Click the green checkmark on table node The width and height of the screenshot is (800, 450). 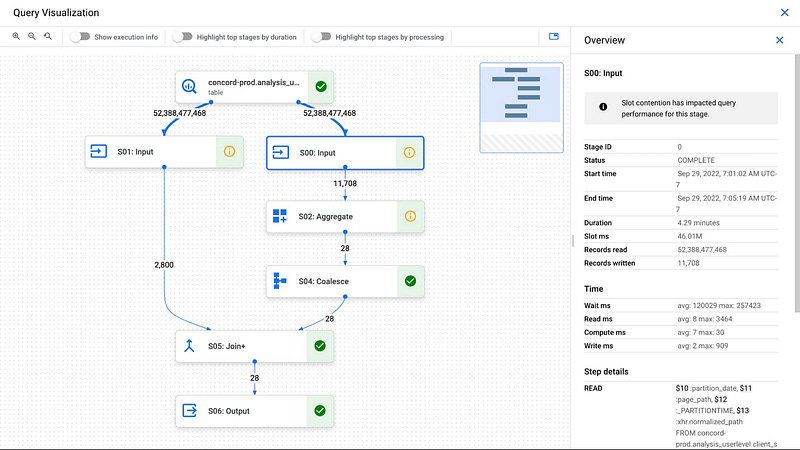coord(321,87)
